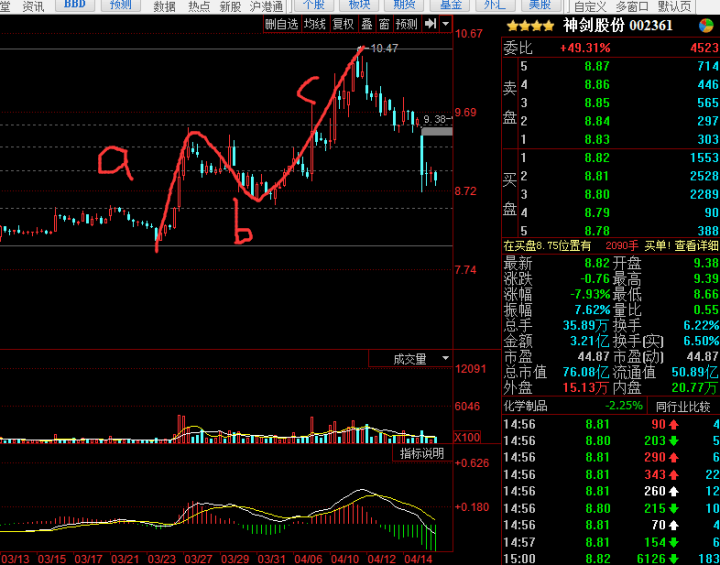This screenshot has height=565, width=720.
Task: Toggle 复权 price adjustment
Action: pyautogui.click(x=343, y=24)
